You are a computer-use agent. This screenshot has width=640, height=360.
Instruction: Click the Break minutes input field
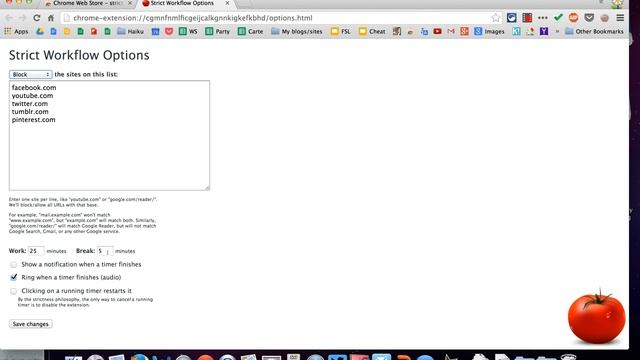point(105,251)
